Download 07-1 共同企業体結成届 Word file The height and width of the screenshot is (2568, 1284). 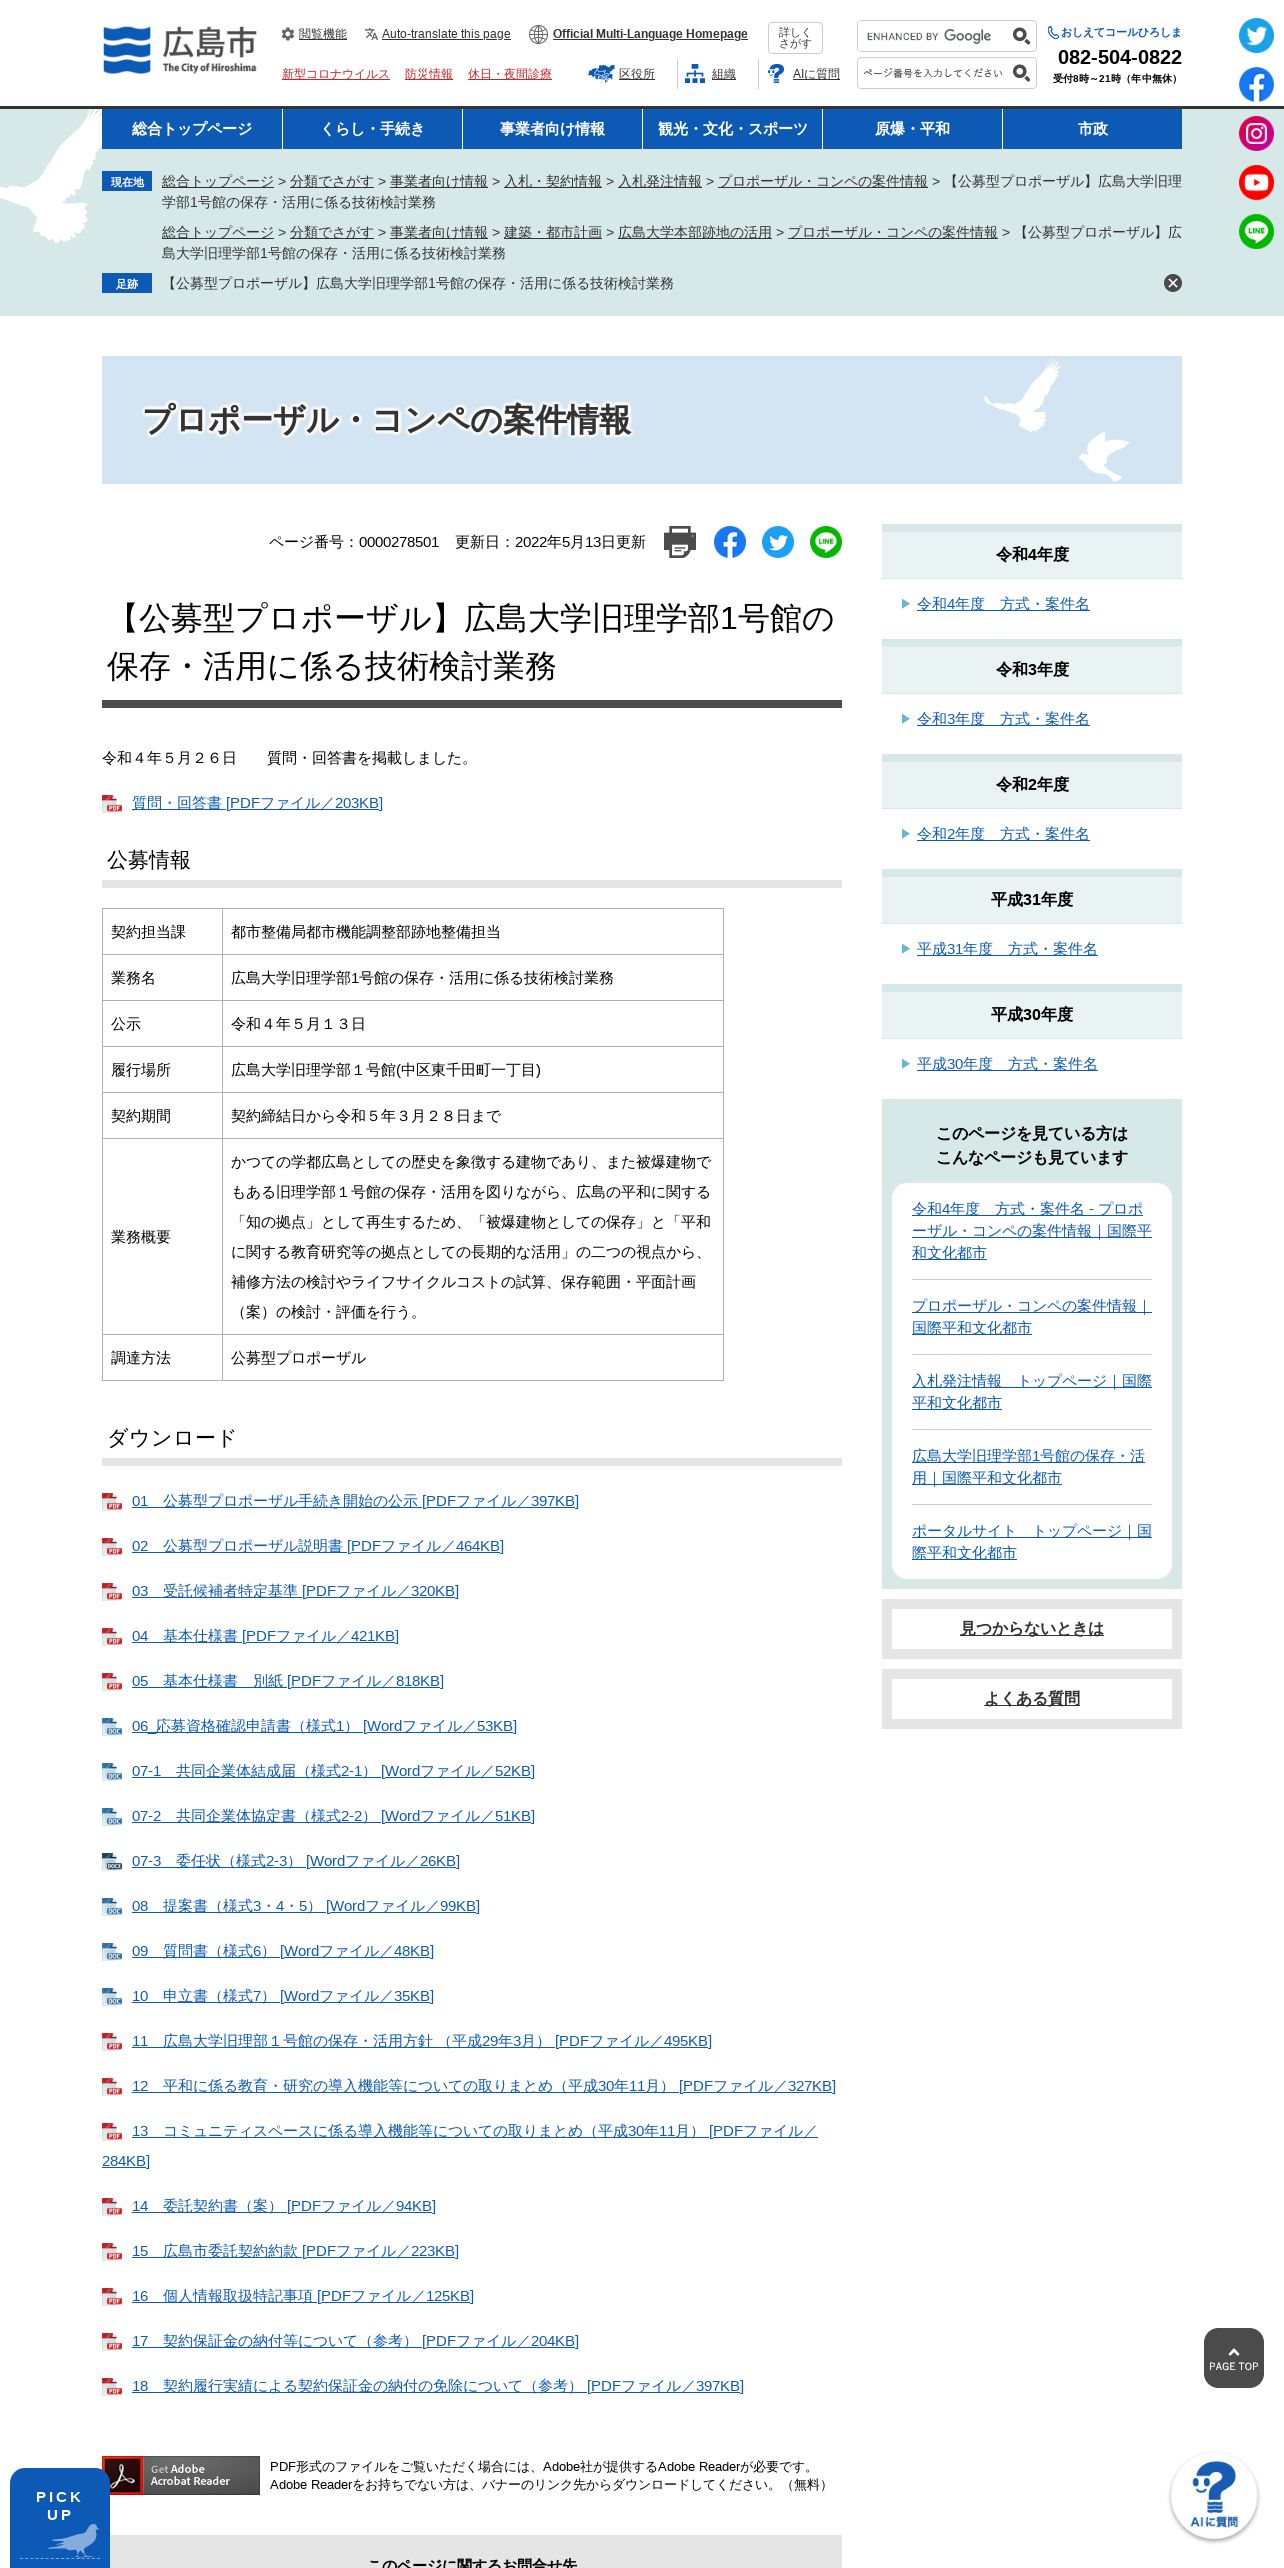pos(333,1771)
